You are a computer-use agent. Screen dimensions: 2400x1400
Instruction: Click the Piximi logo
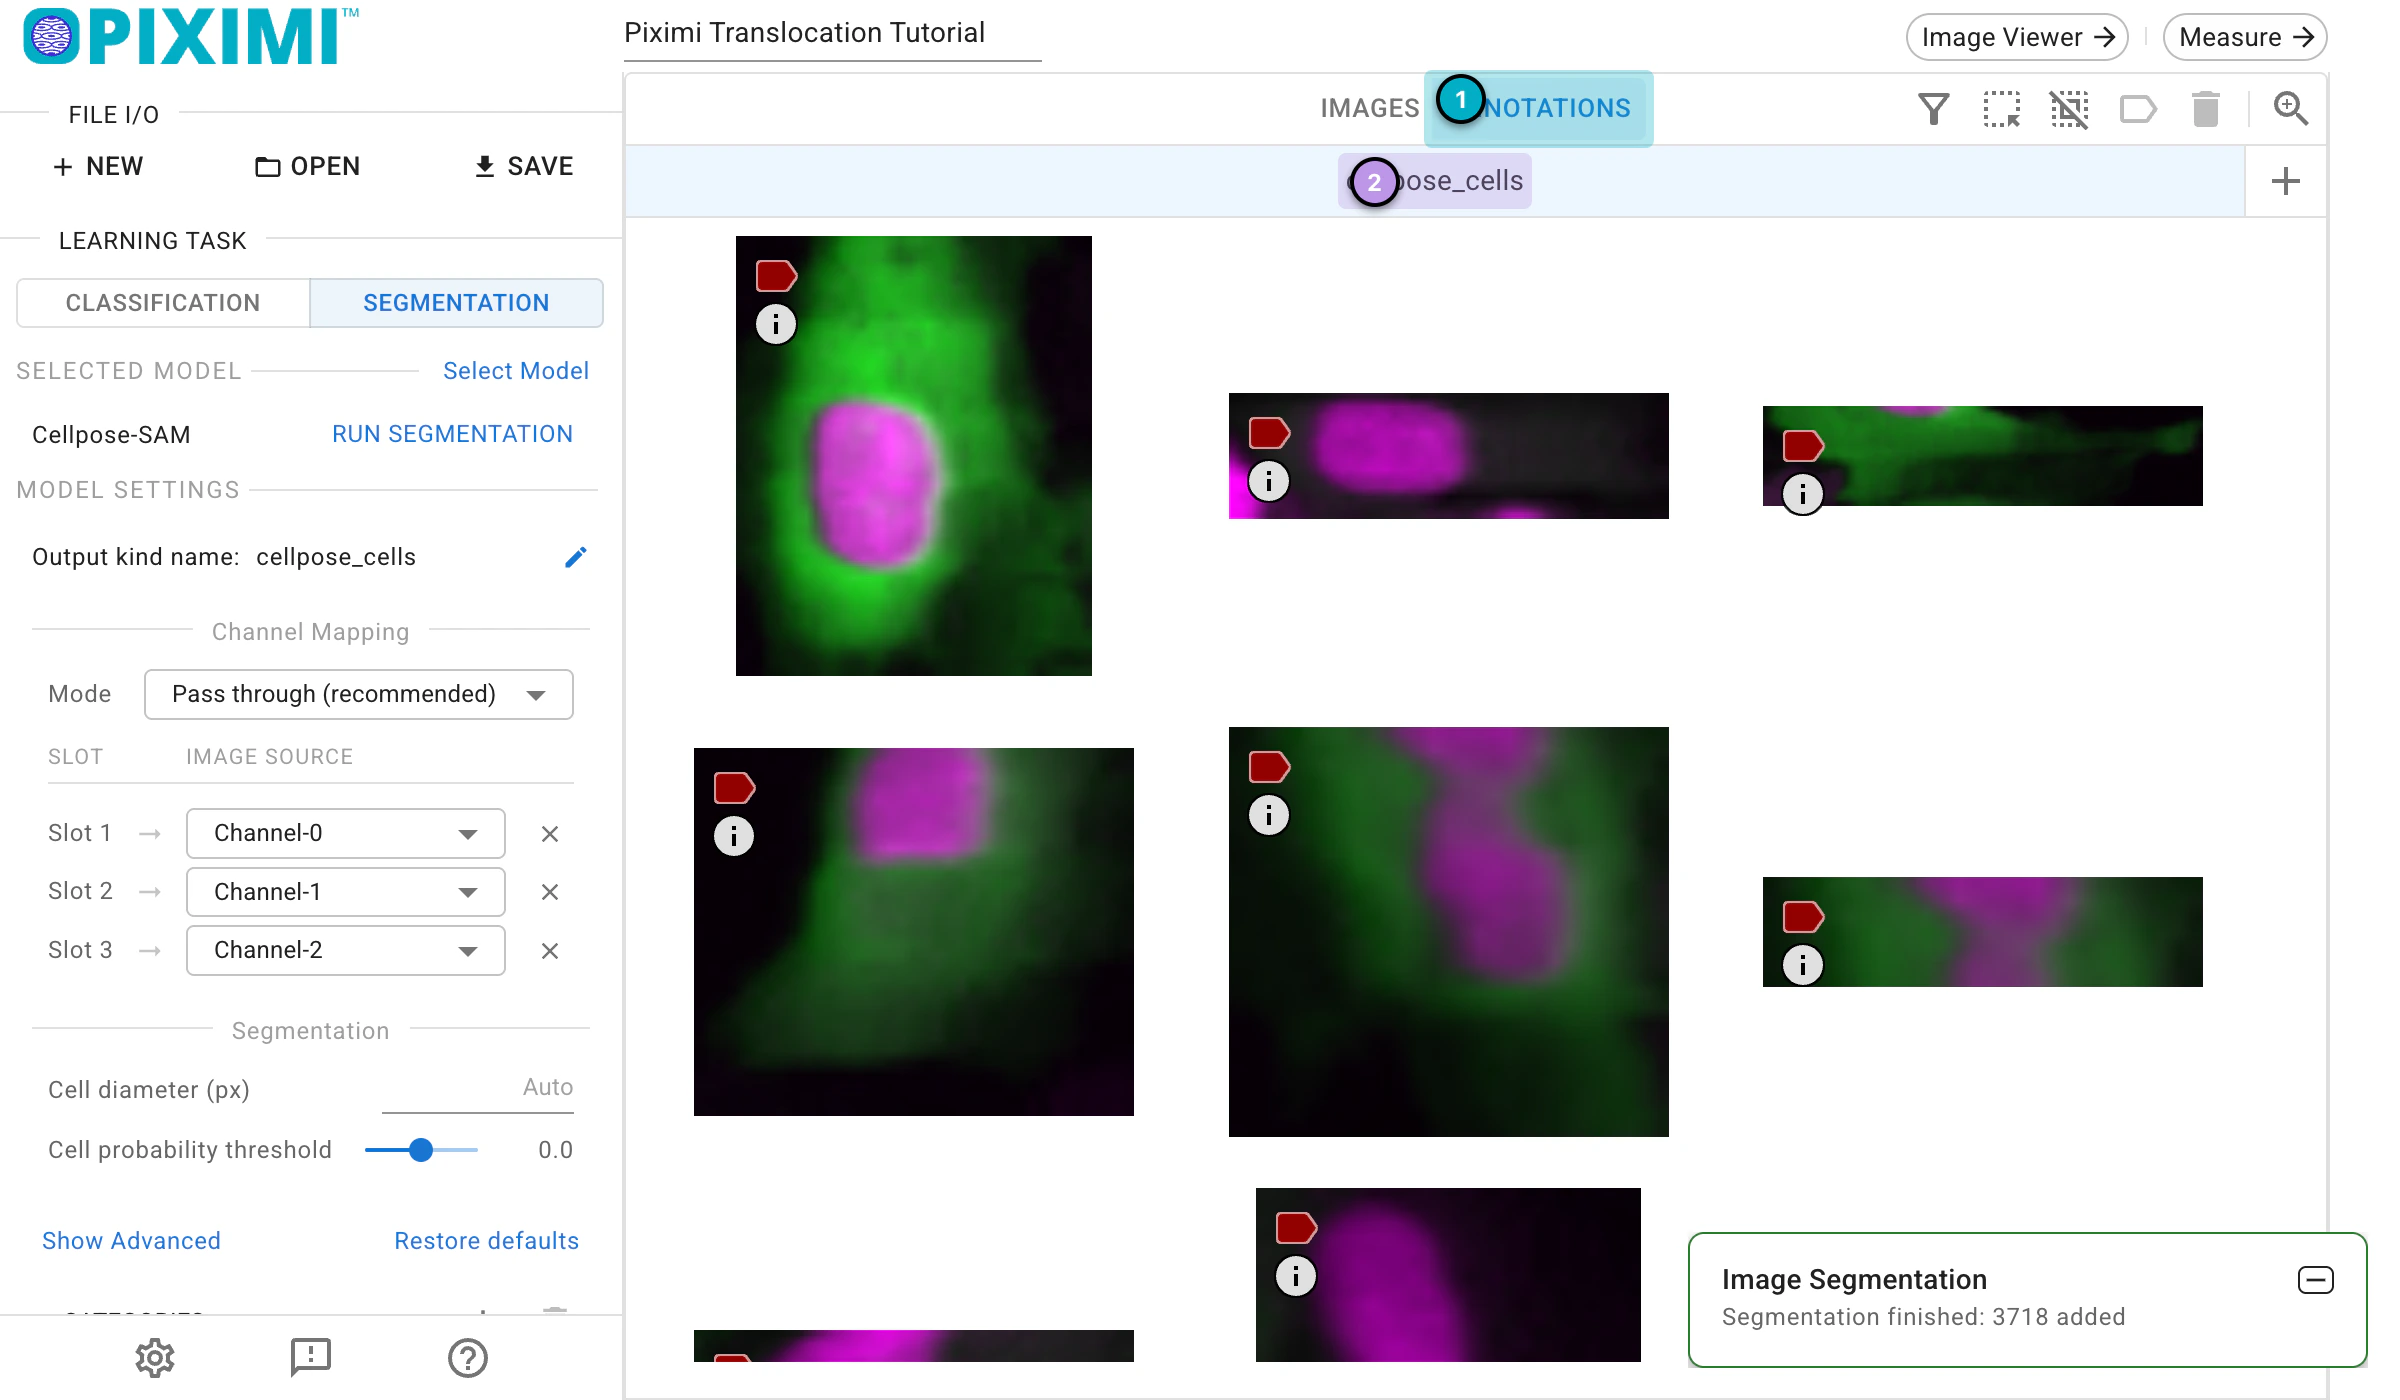(x=190, y=37)
